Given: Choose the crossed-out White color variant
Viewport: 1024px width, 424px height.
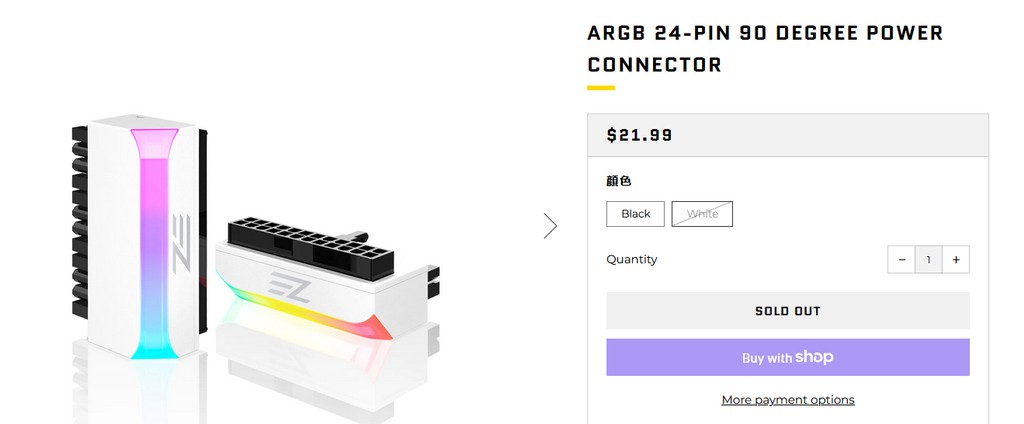Looking at the screenshot, I should tap(702, 214).
